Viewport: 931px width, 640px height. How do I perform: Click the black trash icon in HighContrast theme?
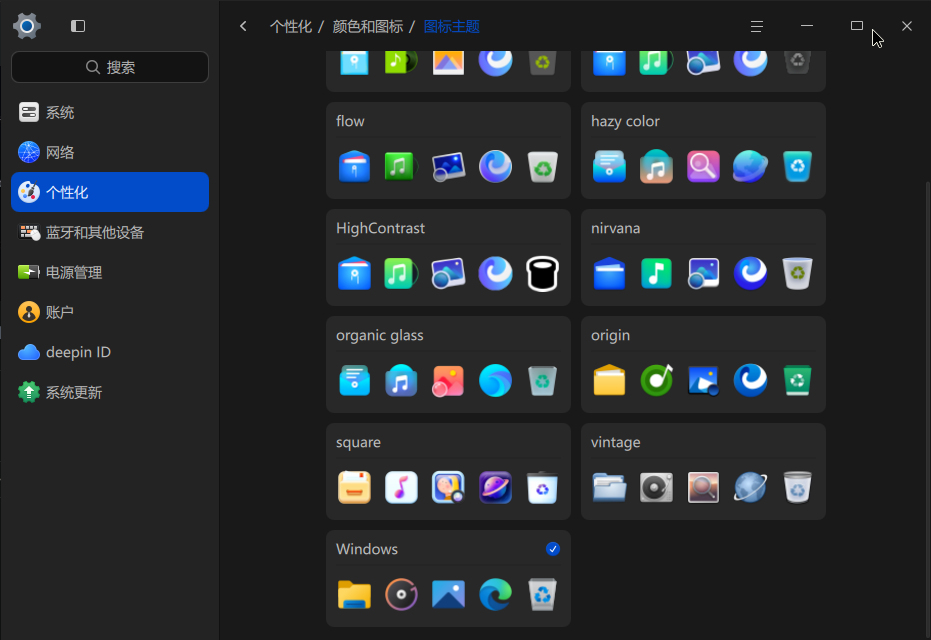pyautogui.click(x=543, y=274)
